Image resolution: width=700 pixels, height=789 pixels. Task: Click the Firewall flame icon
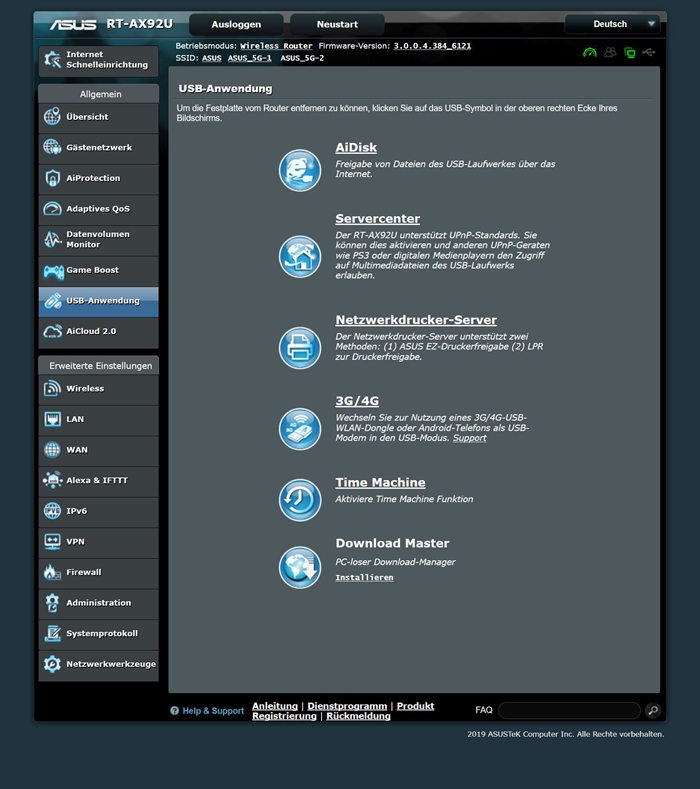pos(52,572)
